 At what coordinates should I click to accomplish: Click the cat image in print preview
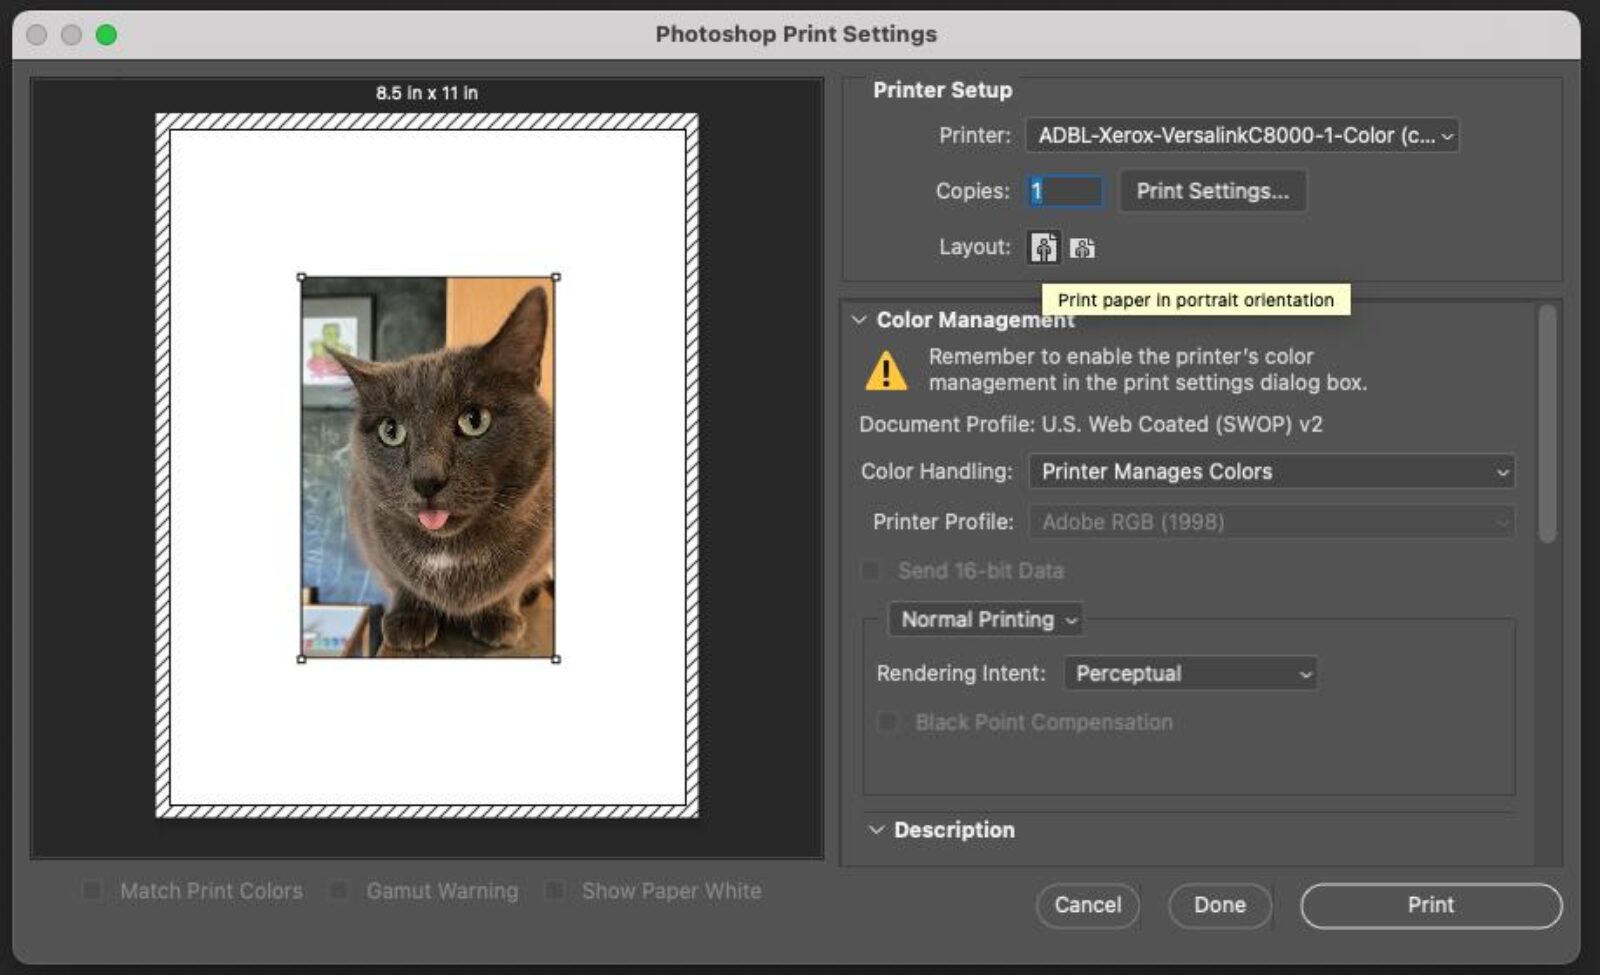click(428, 467)
